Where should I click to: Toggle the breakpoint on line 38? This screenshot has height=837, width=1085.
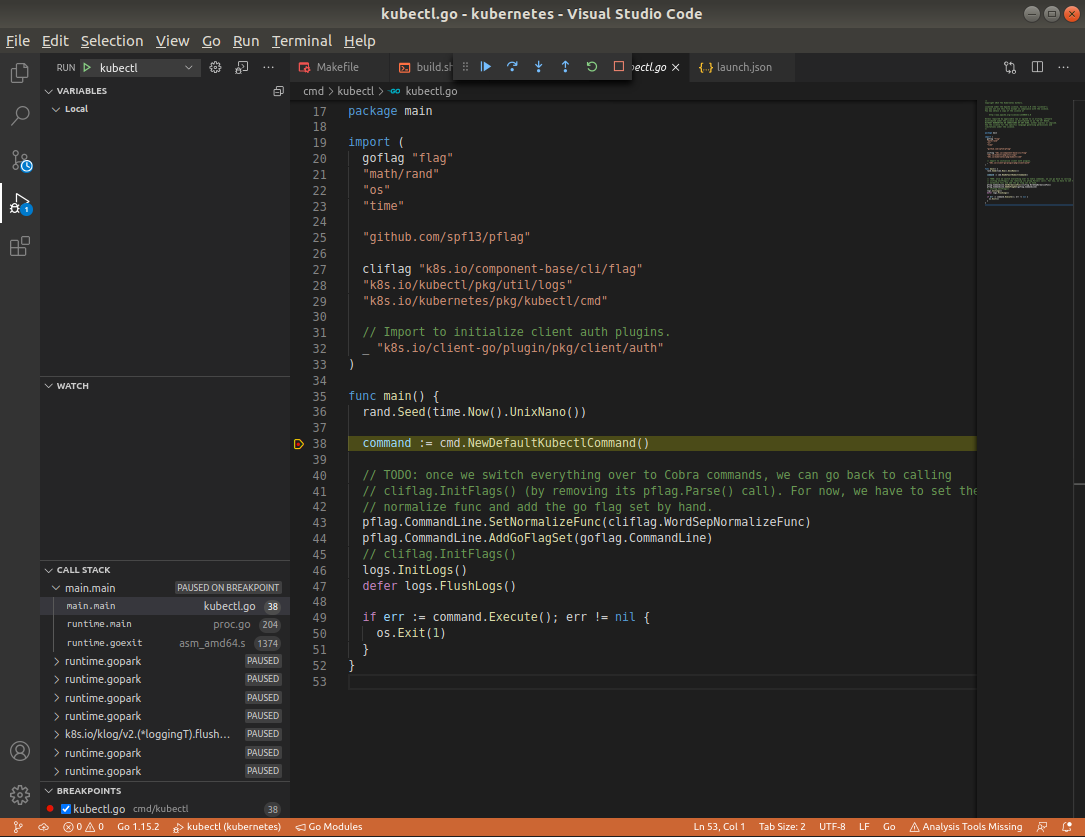coord(299,442)
